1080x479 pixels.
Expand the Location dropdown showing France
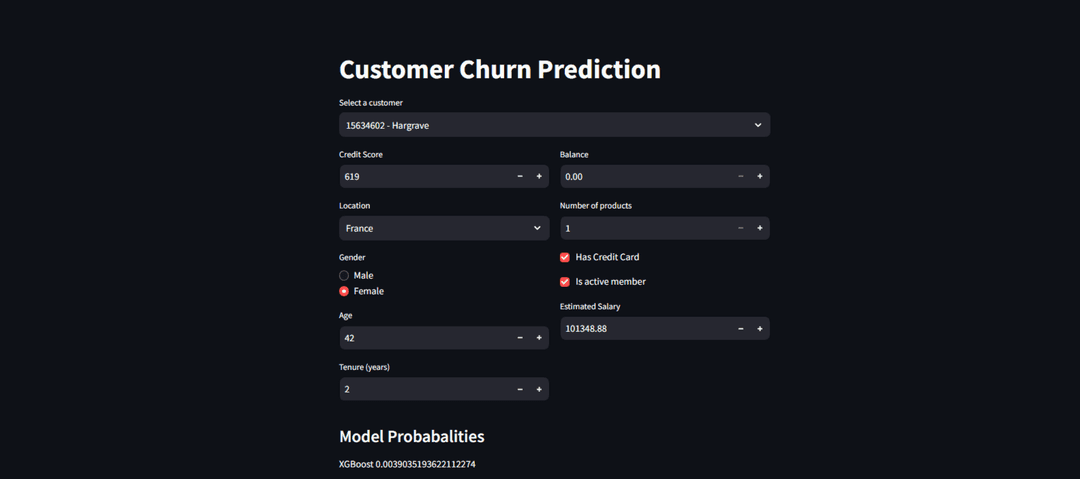pyautogui.click(x=444, y=228)
